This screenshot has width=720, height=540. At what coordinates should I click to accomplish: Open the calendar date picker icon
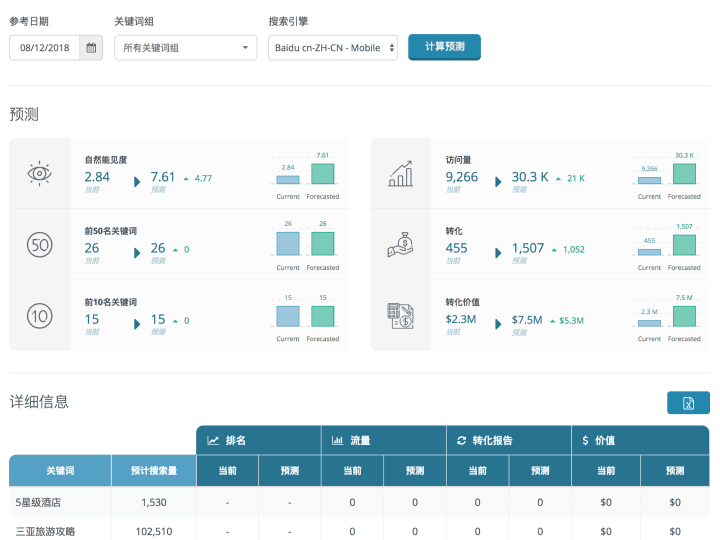click(91, 48)
